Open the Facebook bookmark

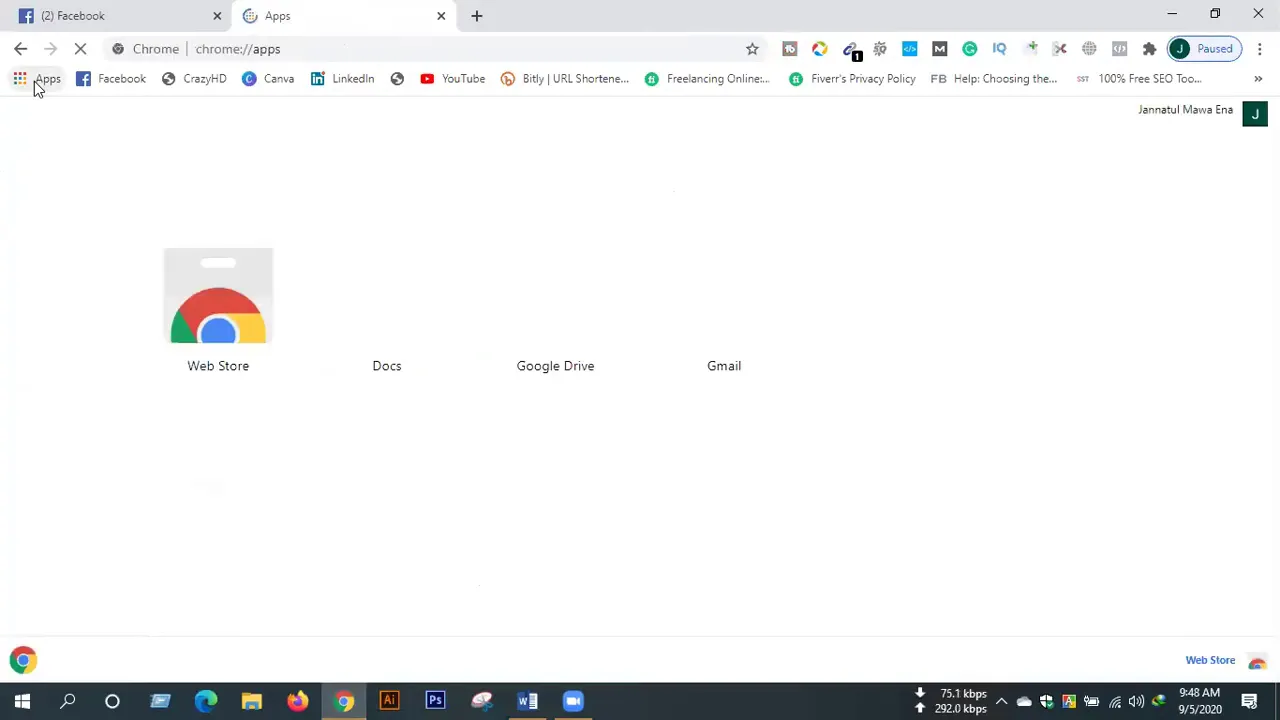coord(111,79)
